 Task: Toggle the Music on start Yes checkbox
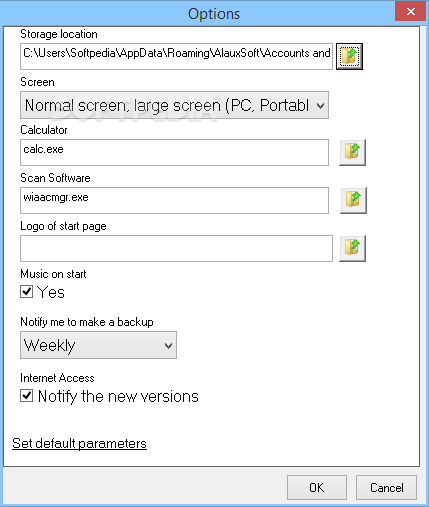26,292
